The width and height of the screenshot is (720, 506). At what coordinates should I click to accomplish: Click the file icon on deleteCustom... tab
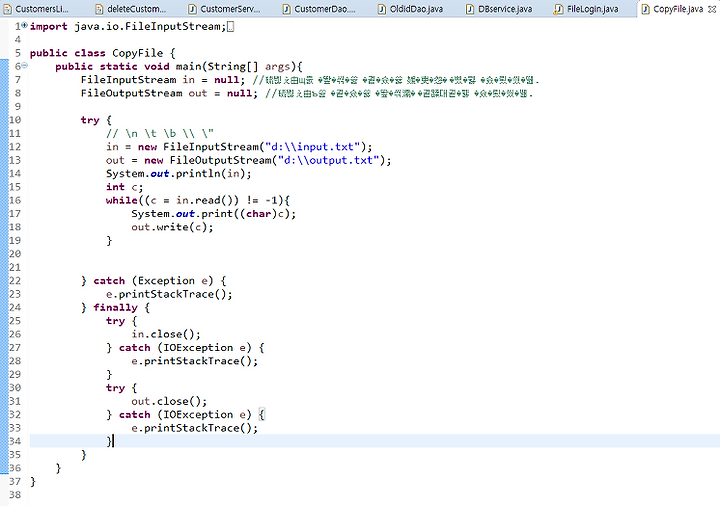click(99, 9)
